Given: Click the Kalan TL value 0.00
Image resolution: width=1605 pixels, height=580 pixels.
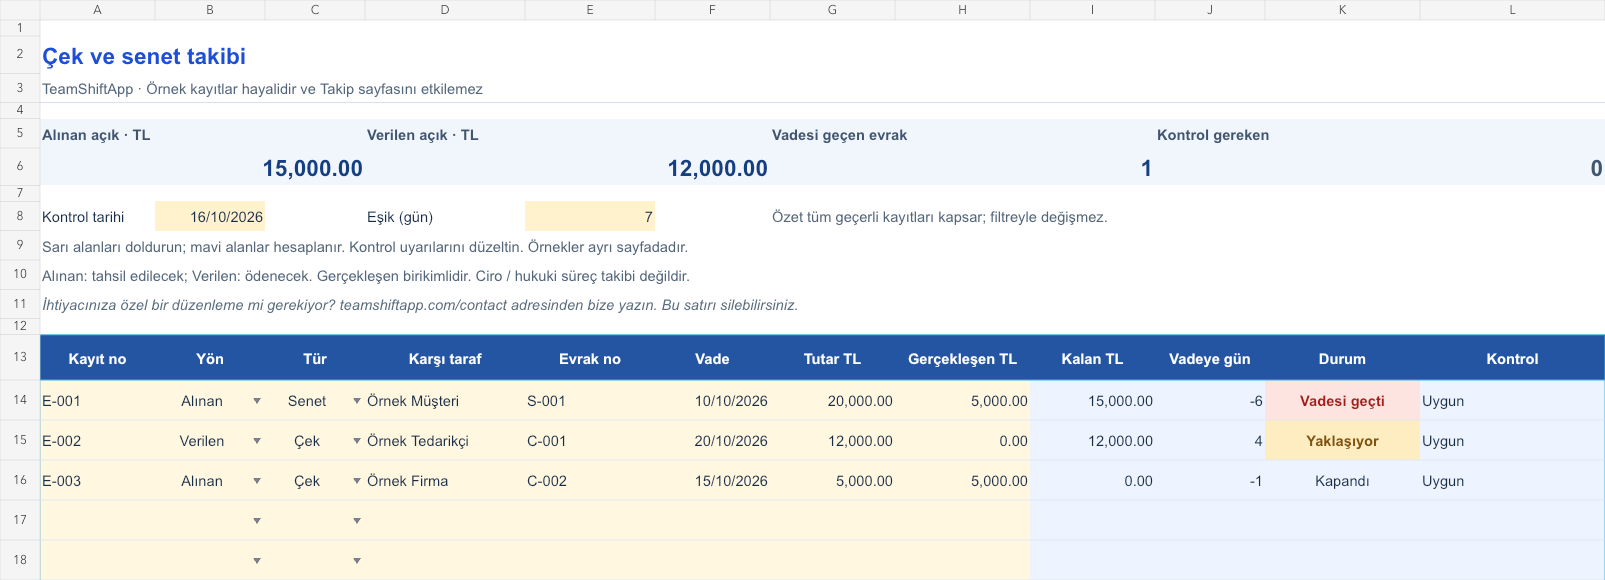Looking at the screenshot, I should [1092, 481].
